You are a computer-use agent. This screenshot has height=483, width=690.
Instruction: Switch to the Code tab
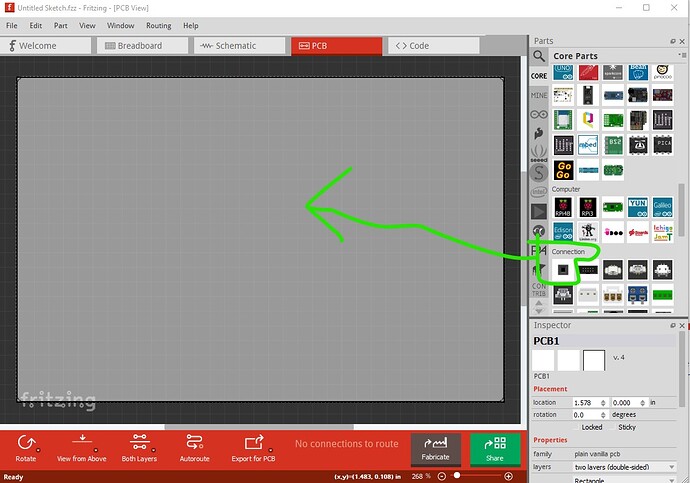tap(433, 46)
